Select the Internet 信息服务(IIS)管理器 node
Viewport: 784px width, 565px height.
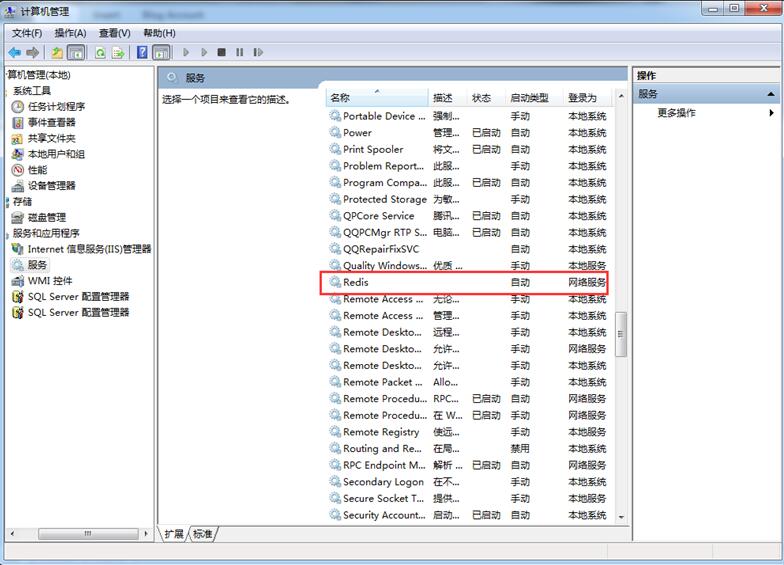pos(89,249)
